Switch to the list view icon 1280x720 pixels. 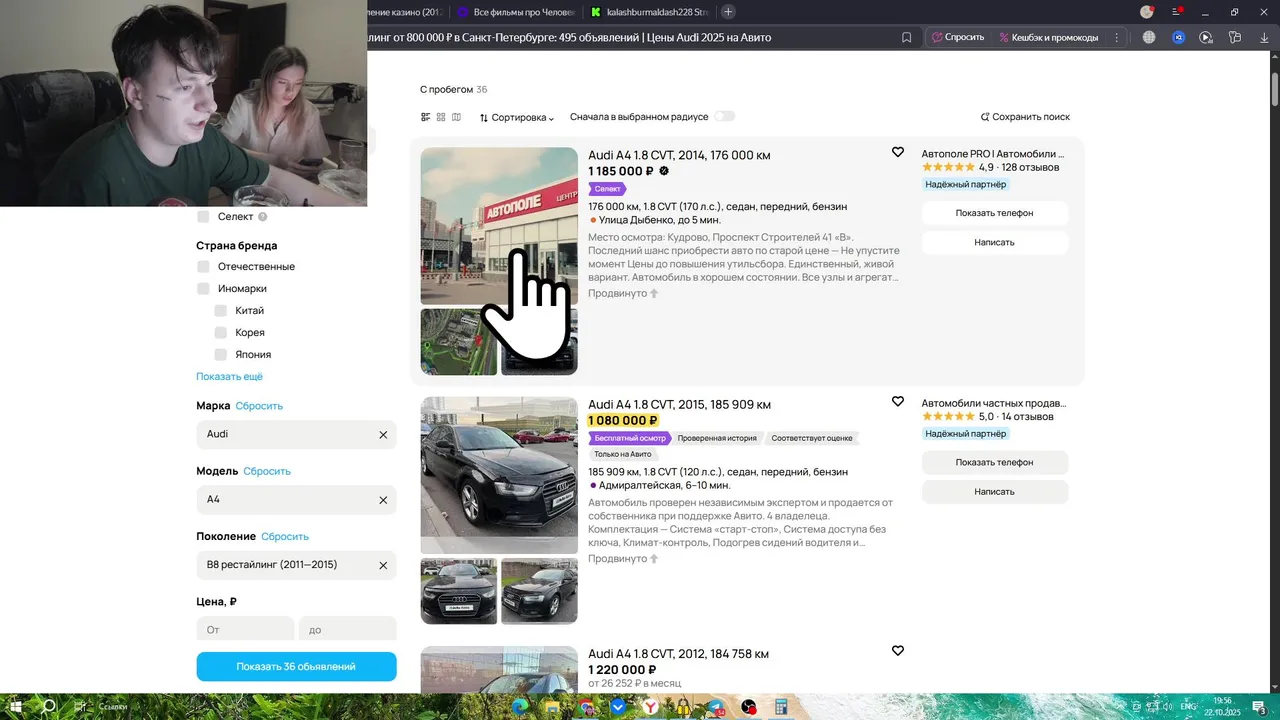point(425,117)
